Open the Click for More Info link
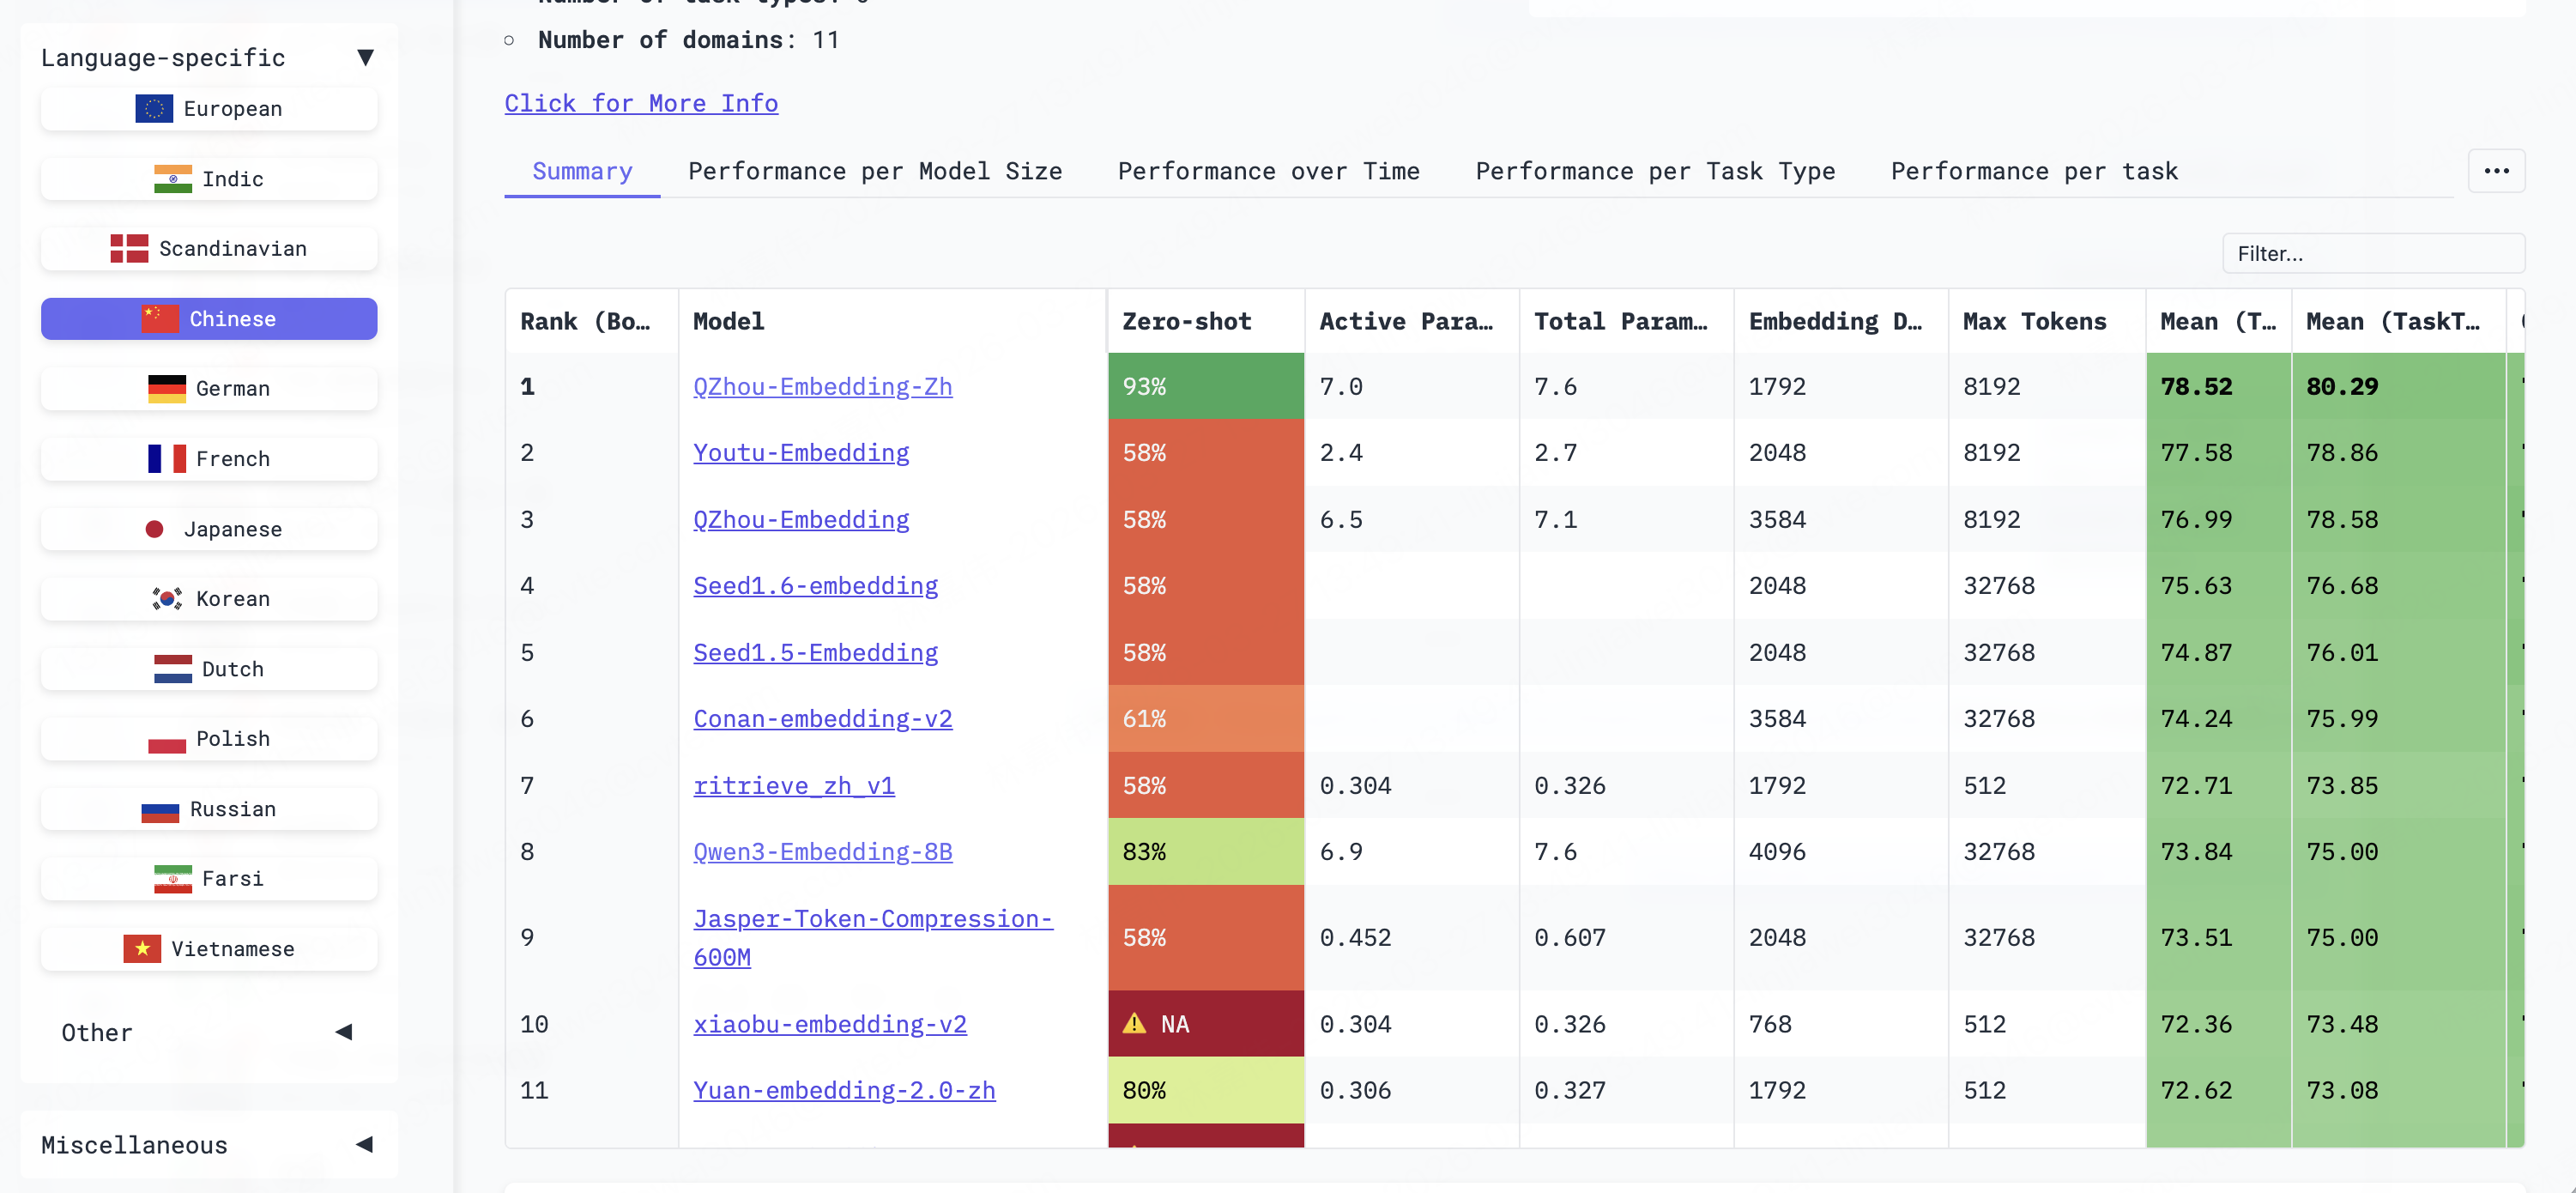Image resolution: width=2576 pixels, height=1193 pixels. [x=641, y=104]
